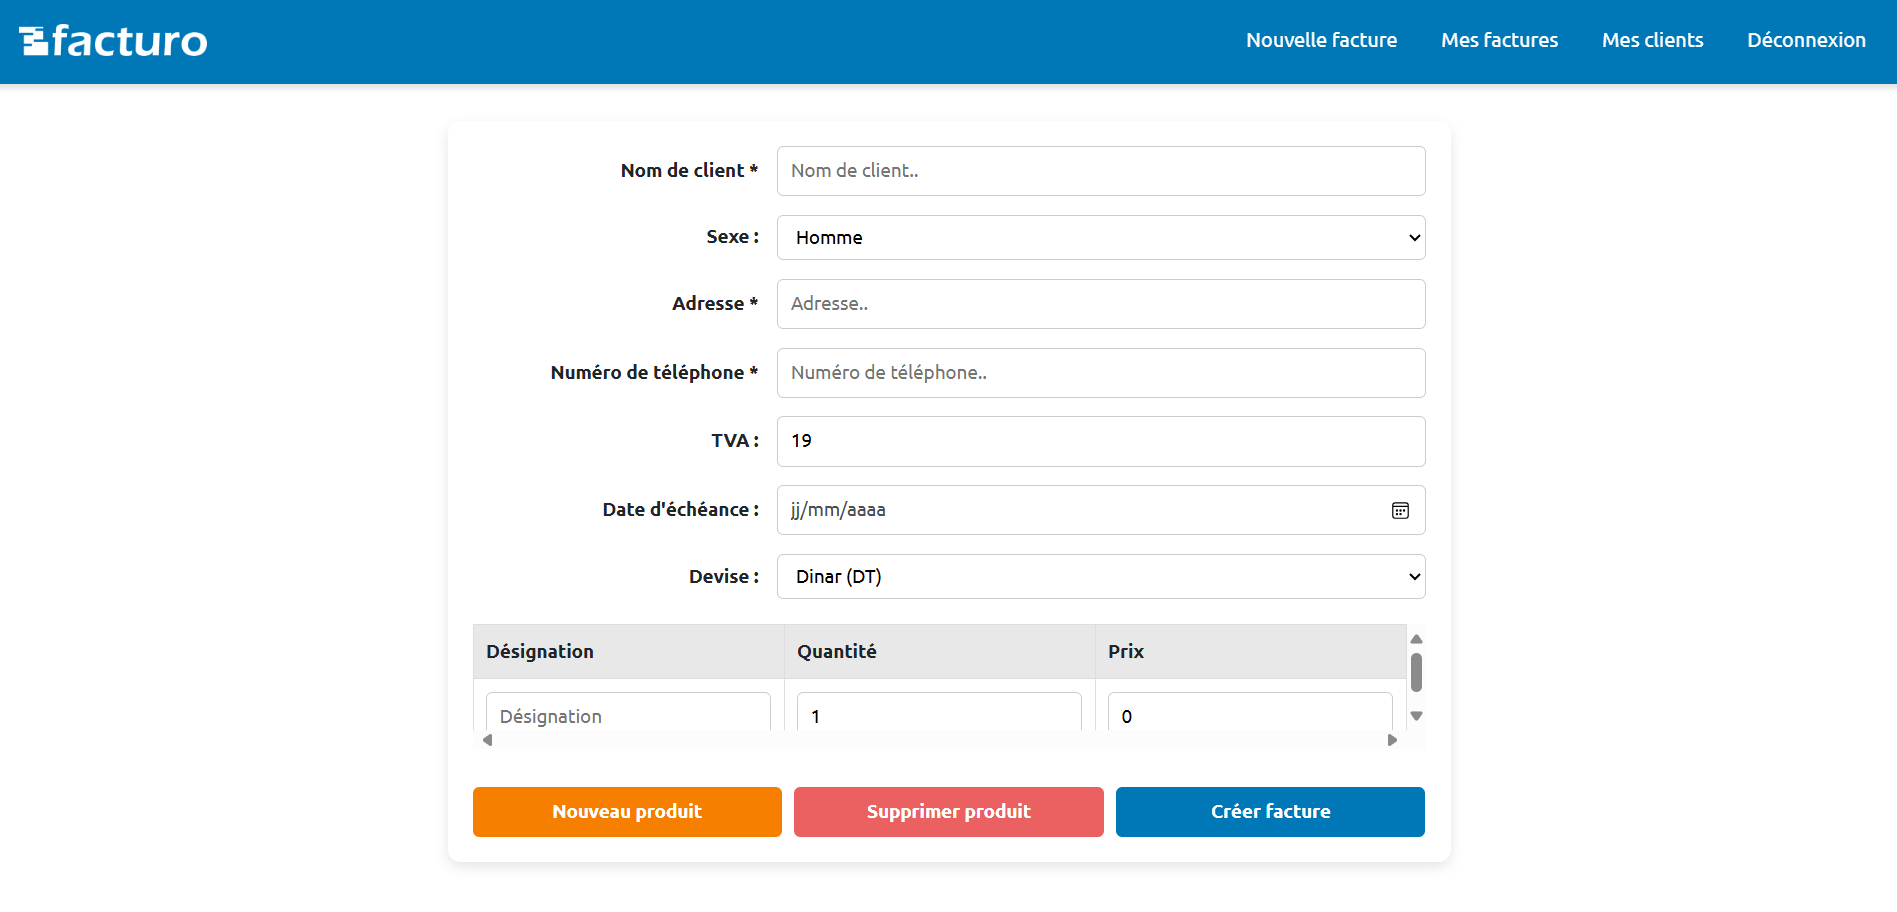Log out via Déconnexion
1897x912 pixels.
(x=1806, y=41)
